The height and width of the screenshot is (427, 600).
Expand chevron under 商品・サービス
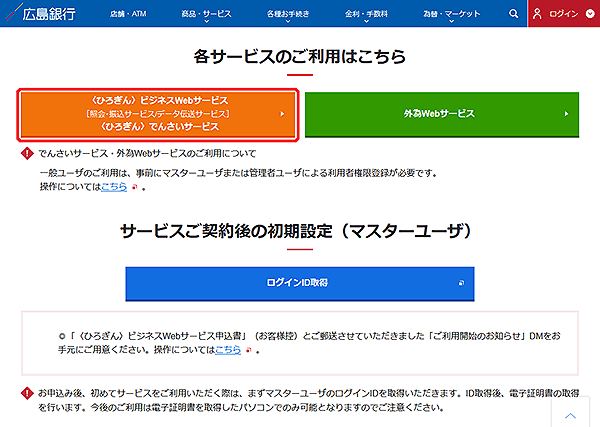click(207, 21)
